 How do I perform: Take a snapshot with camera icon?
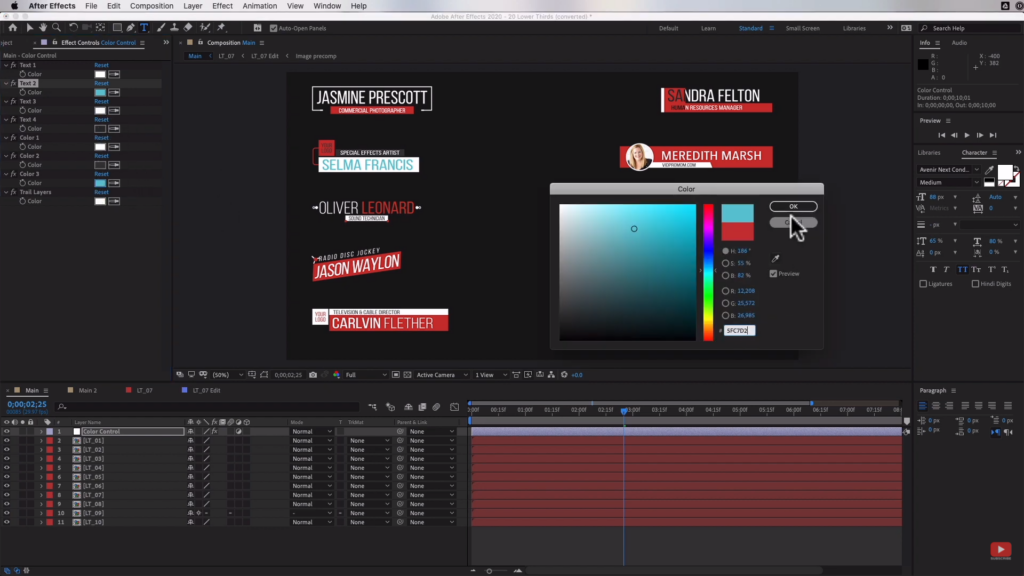[x=313, y=375]
